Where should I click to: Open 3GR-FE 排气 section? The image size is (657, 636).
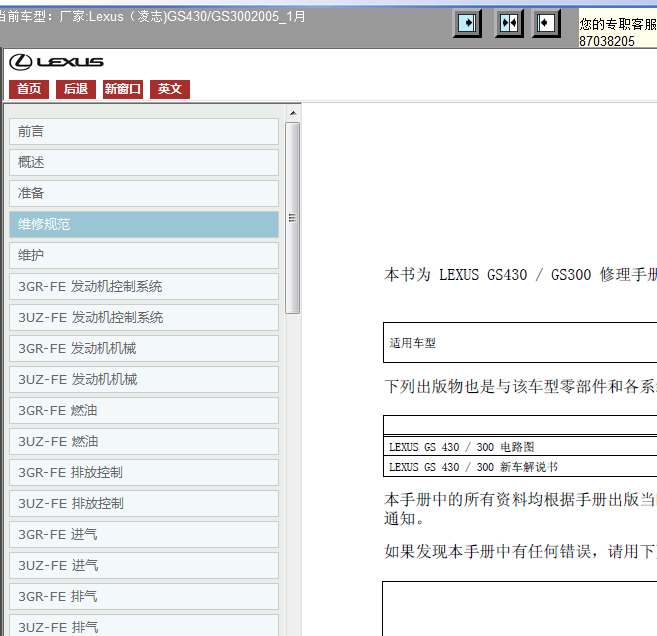[x=144, y=597]
